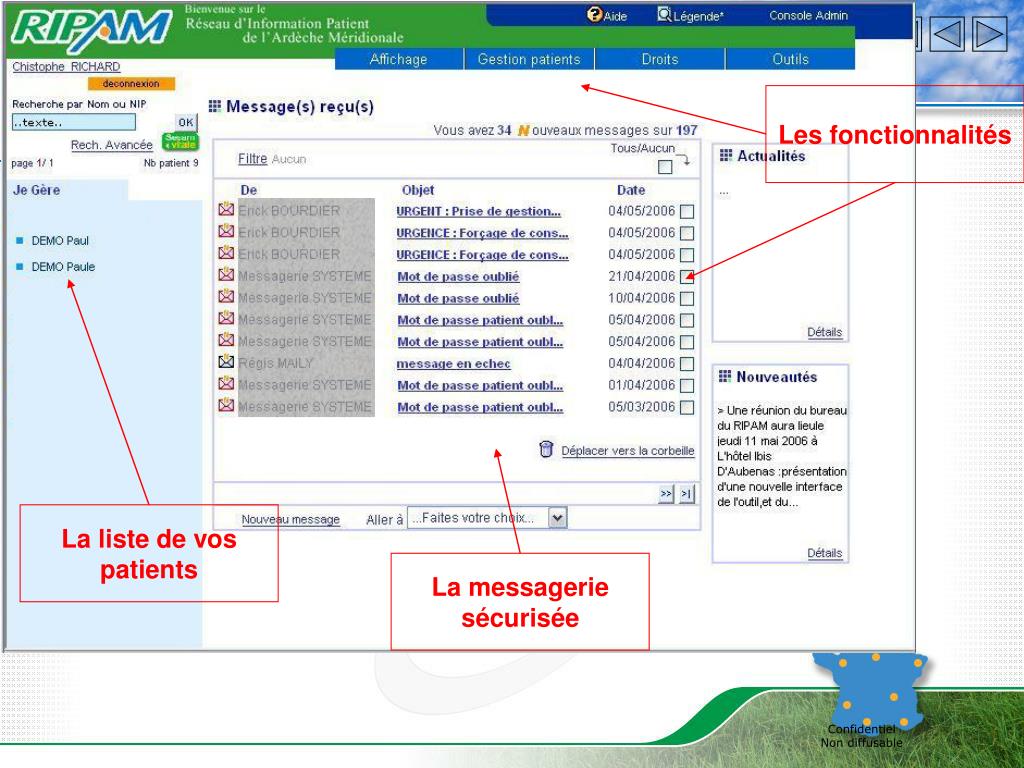Open Mot de passe patient message from 05/03/2006
The width and height of the screenshot is (1024, 768).
(480, 408)
